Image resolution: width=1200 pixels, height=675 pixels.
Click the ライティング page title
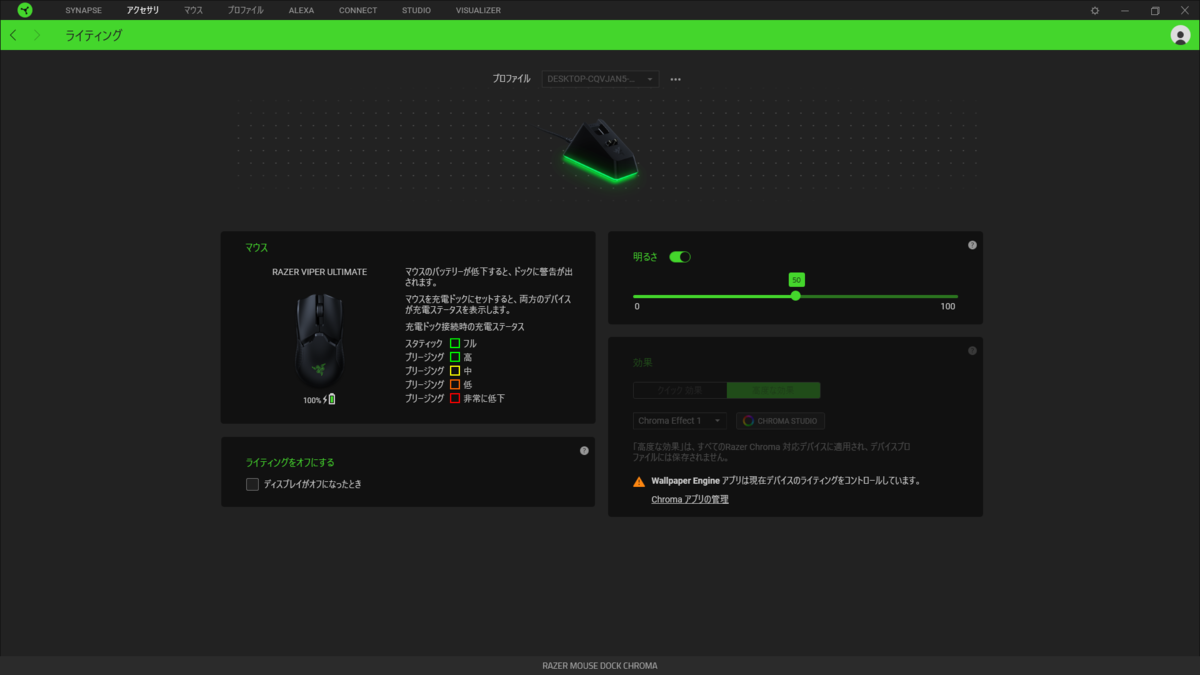click(x=94, y=35)
